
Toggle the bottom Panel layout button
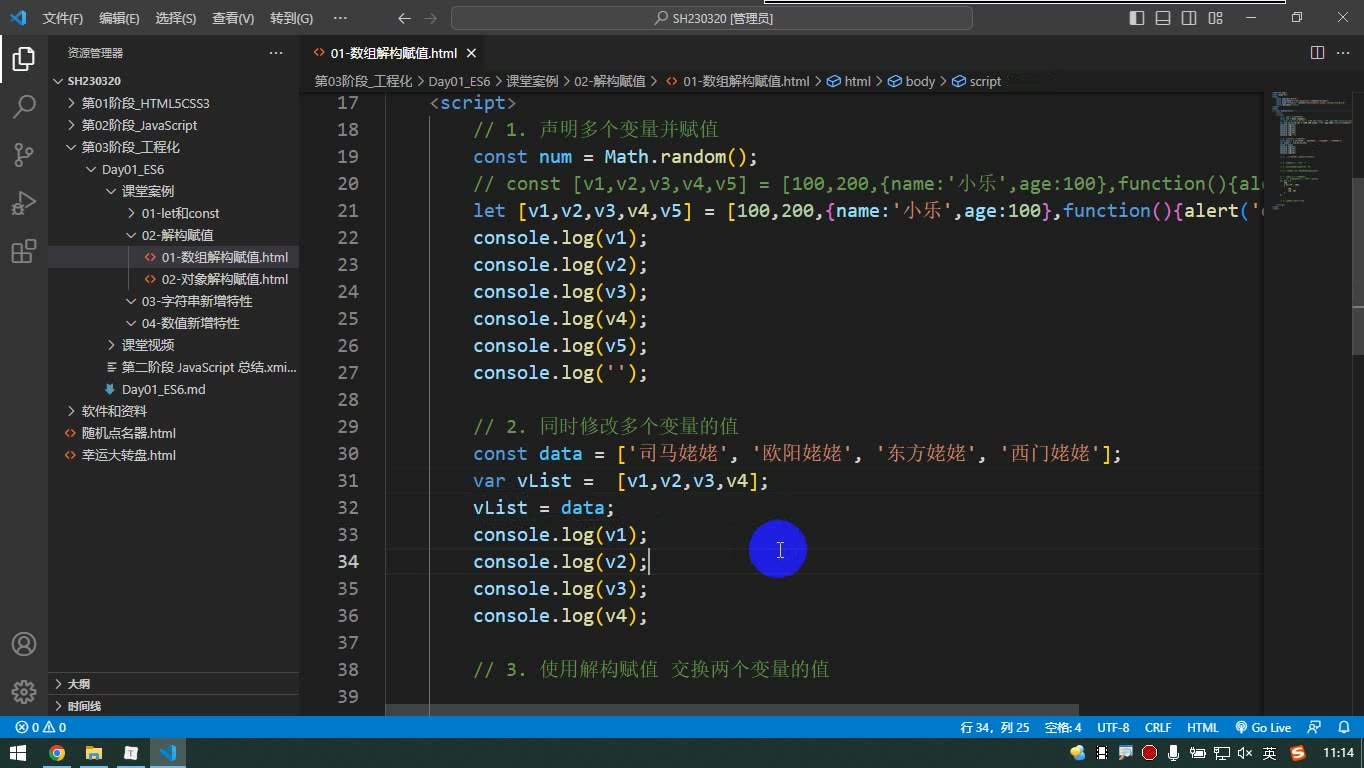(1163, 18)
